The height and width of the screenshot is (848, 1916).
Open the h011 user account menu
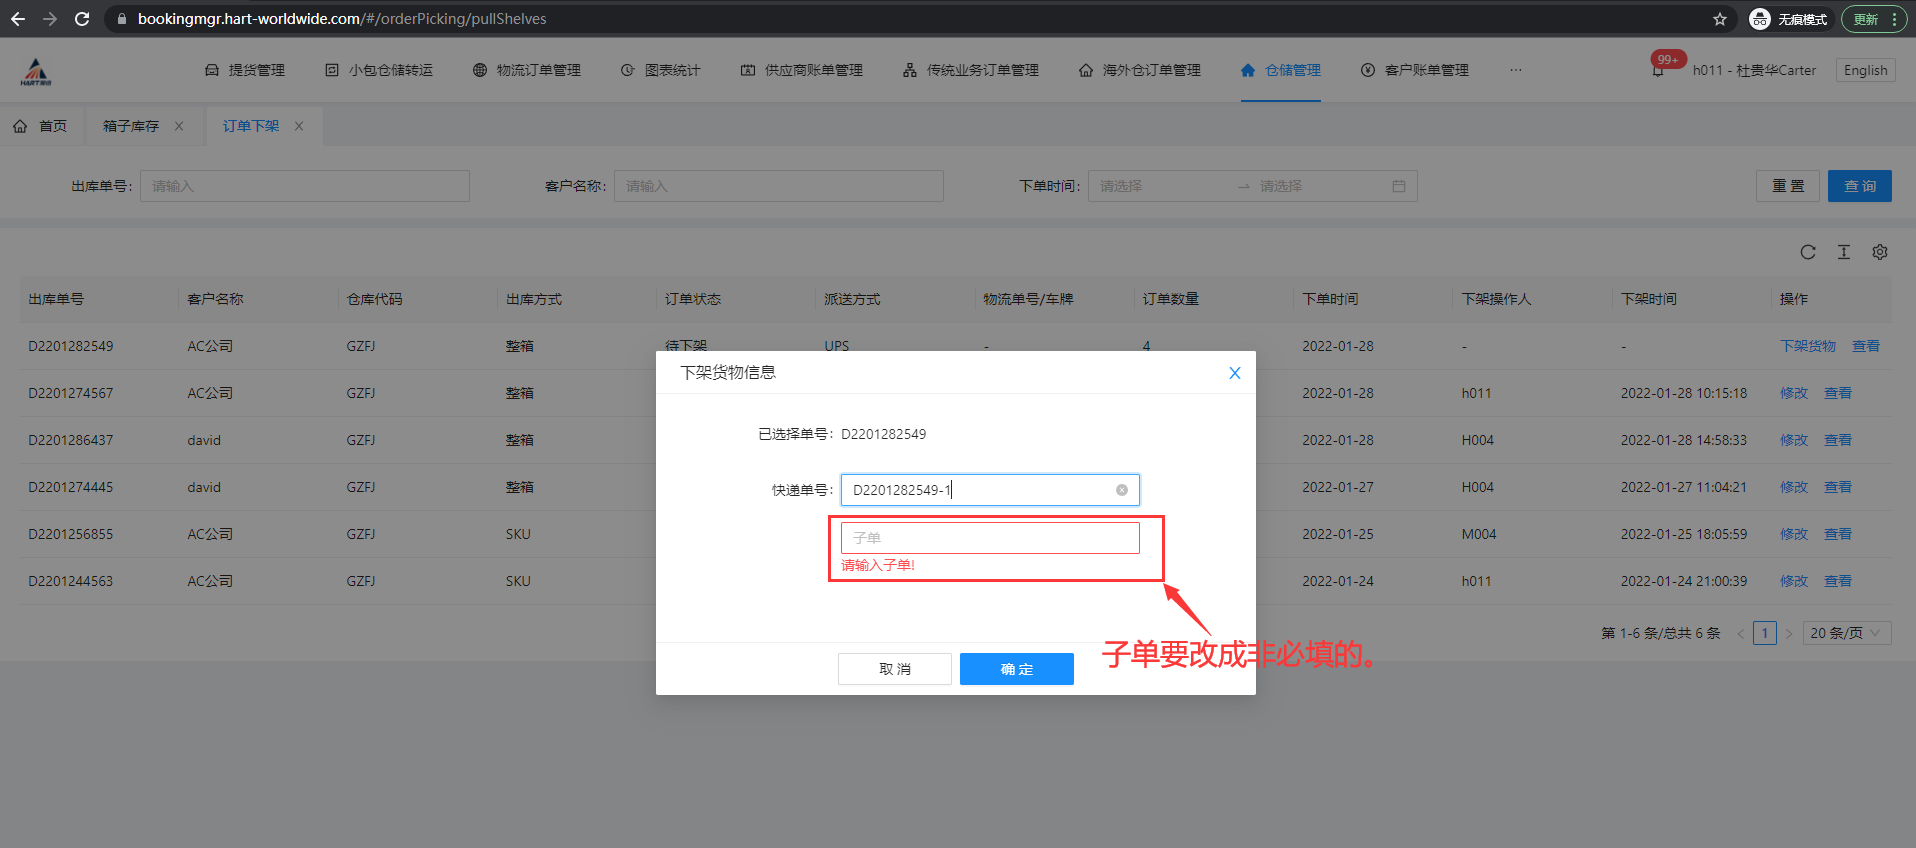point(1753,70)
